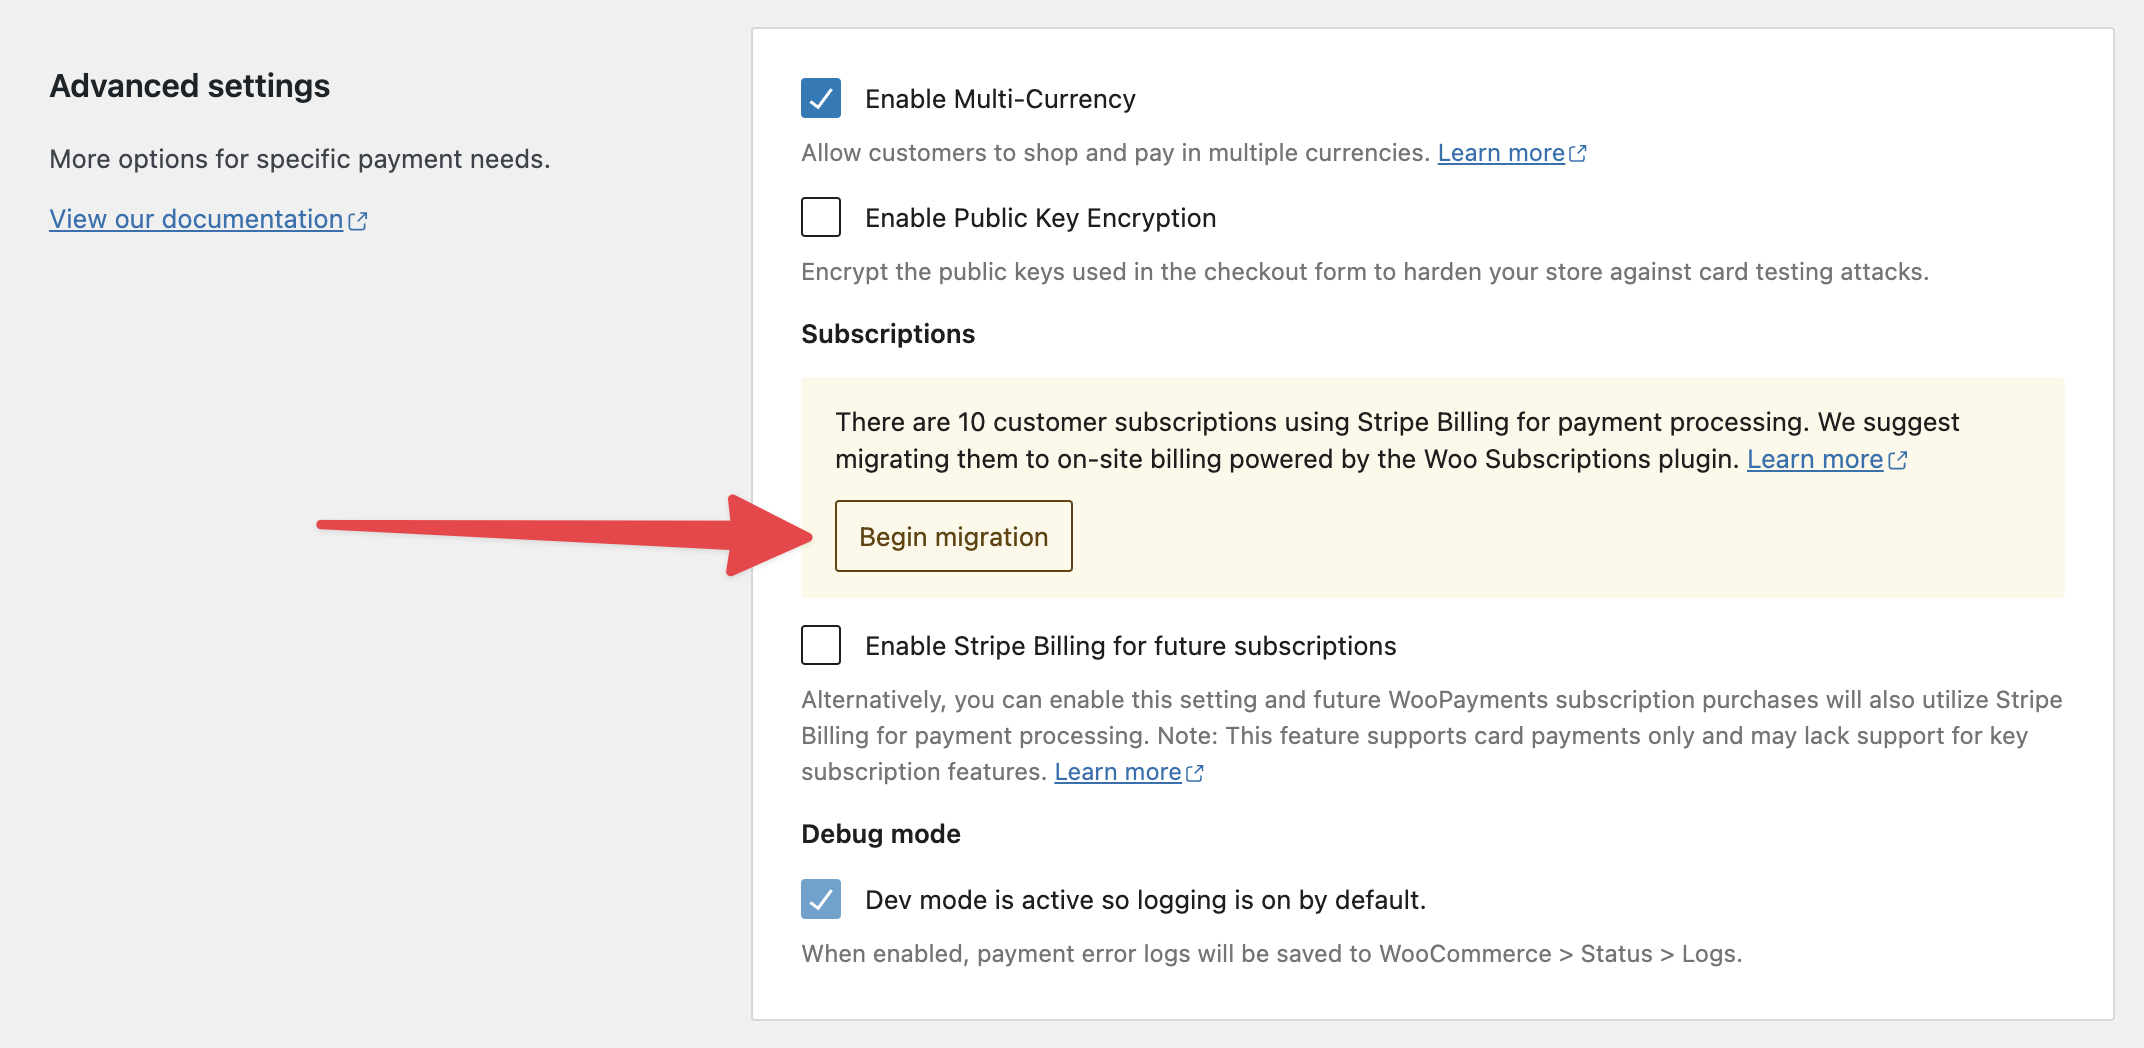Click the Advanced settings heading
Screen dimensions: 2144x1048
pyautogui.click(x=190, y=86)
